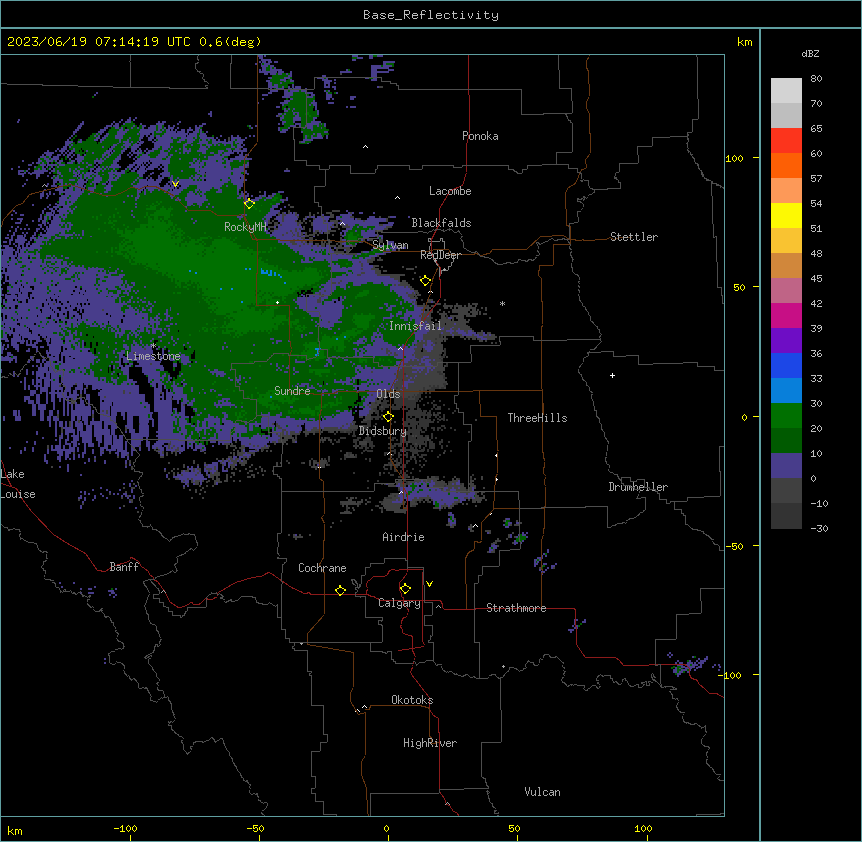Click the km unit label at top right
The height and width of the screenshot is (842, 862).
click(745, 42)
